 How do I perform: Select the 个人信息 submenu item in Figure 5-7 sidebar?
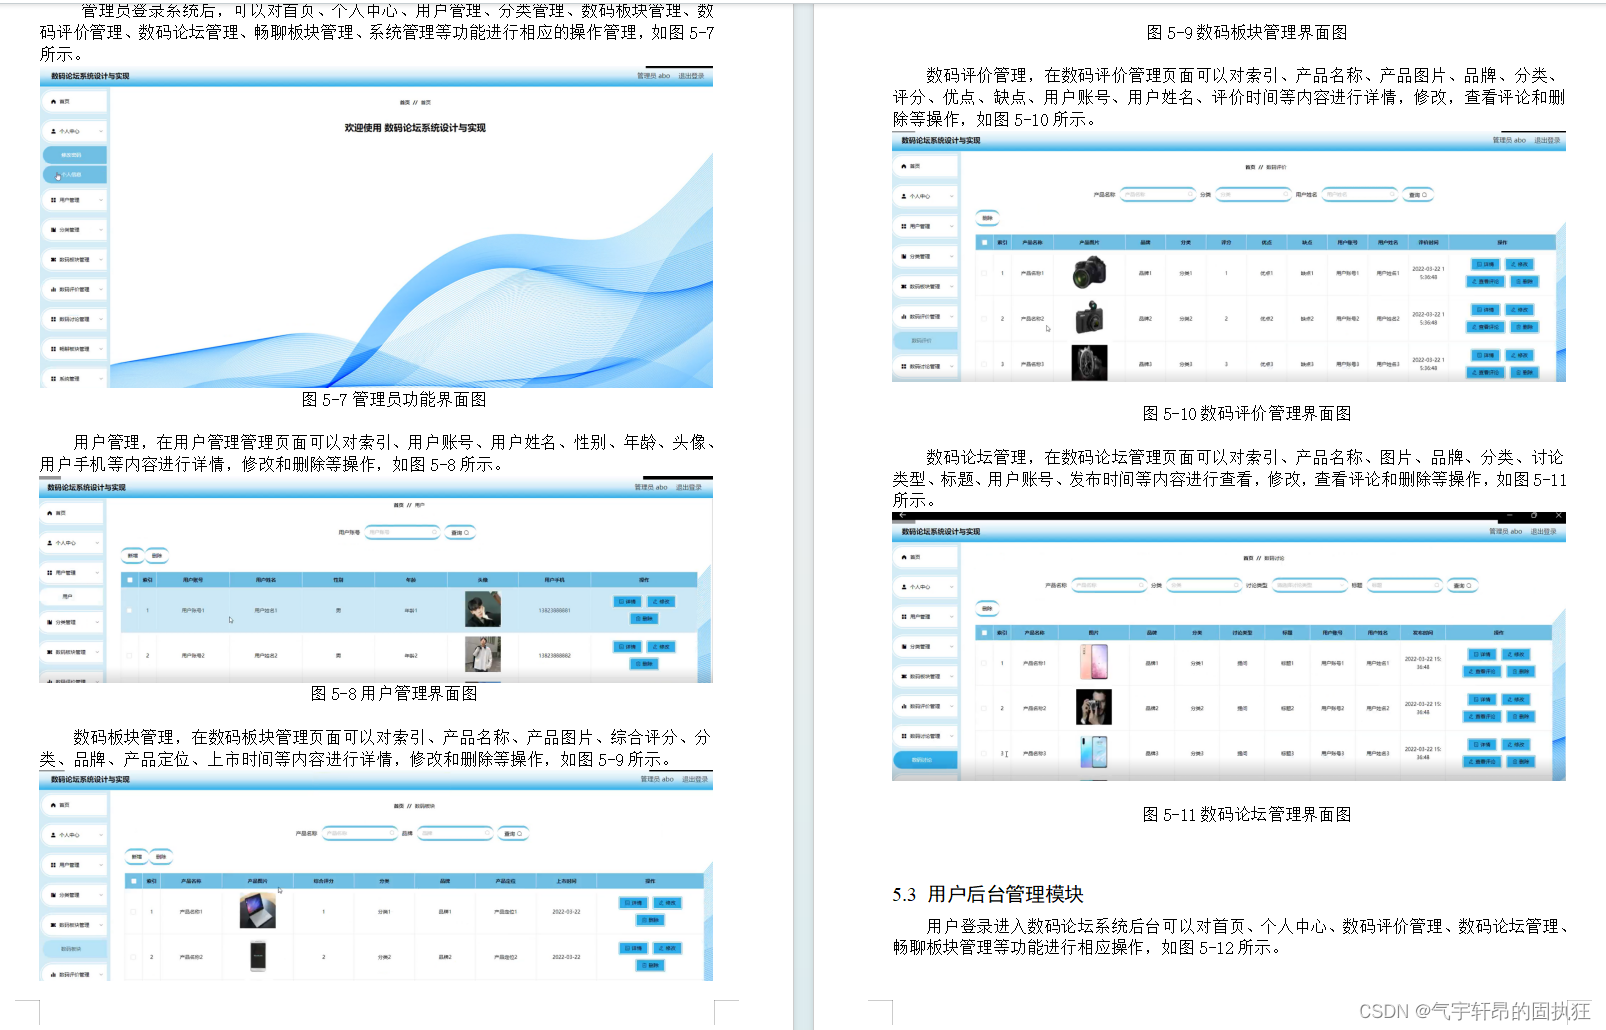tap(74, 175)
